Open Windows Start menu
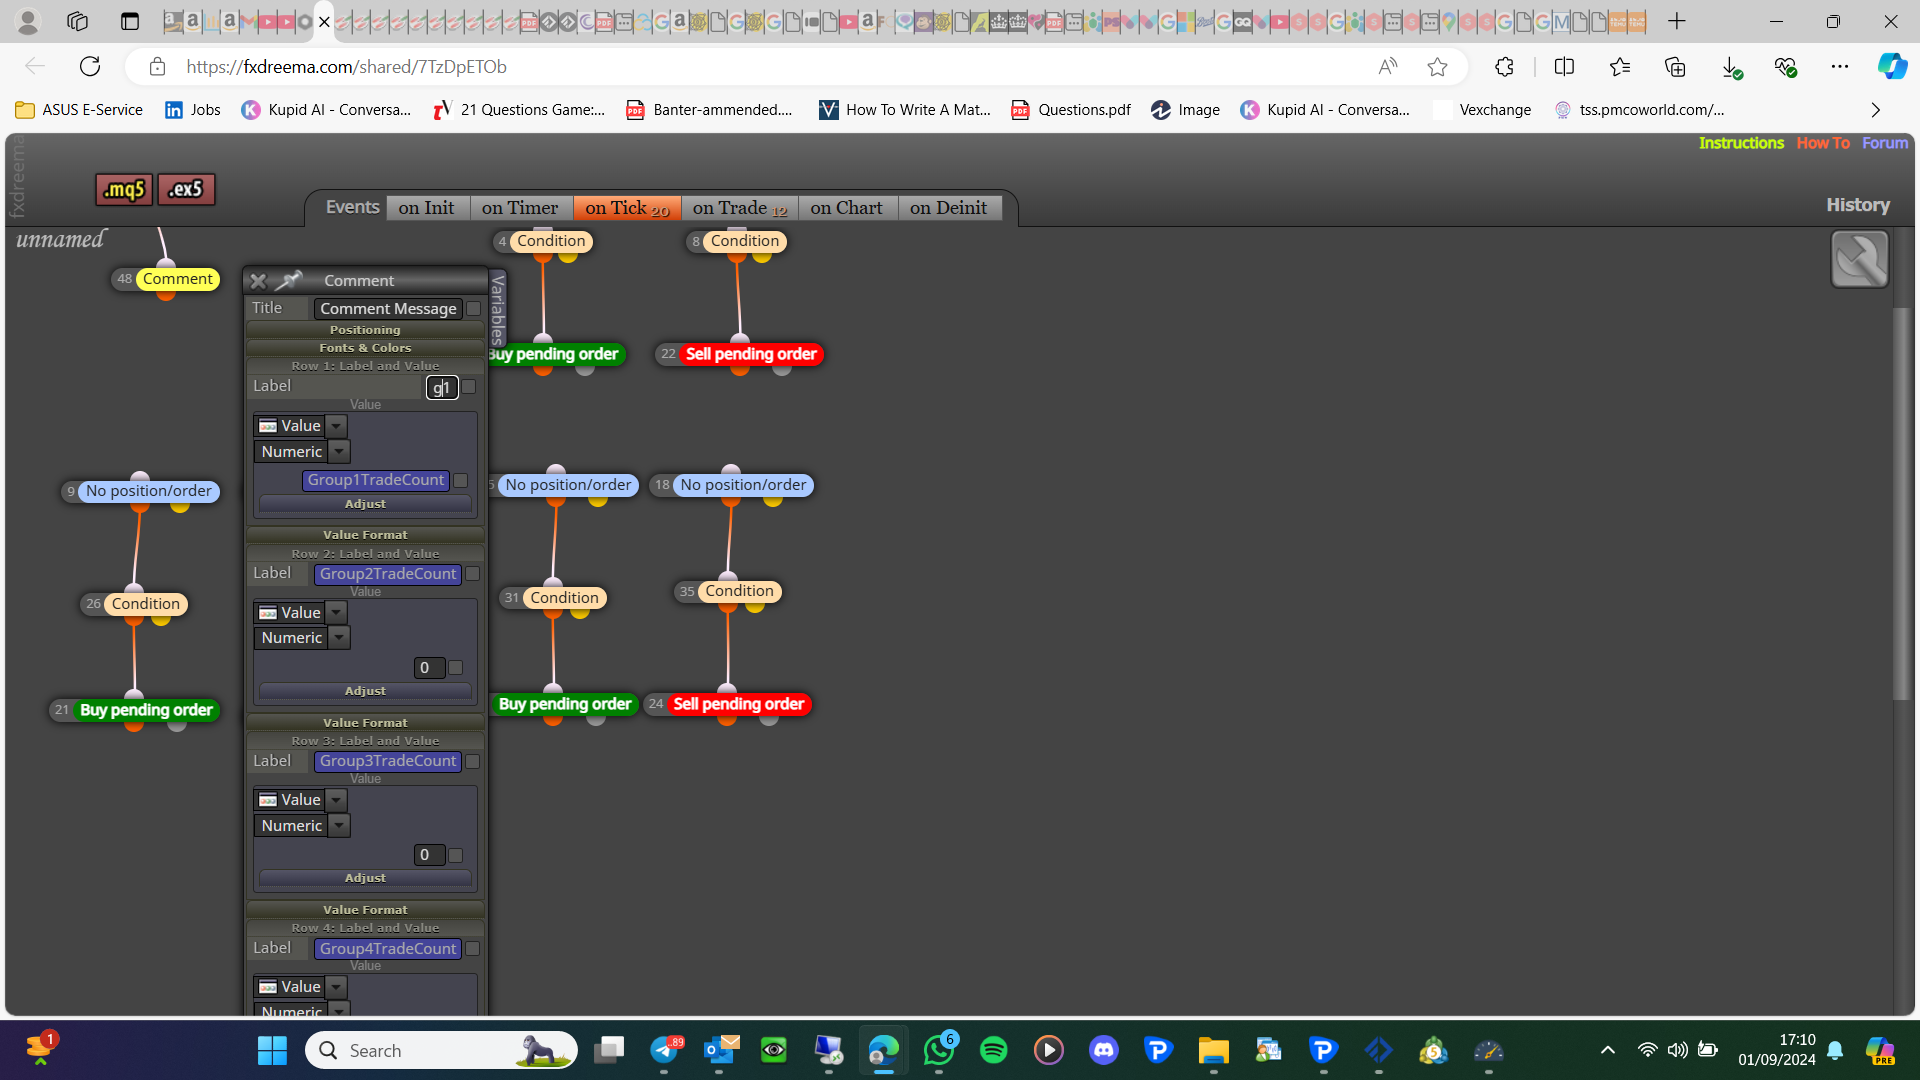1920x1080 pixels. pyautogui.click(x=272, y=1050)
